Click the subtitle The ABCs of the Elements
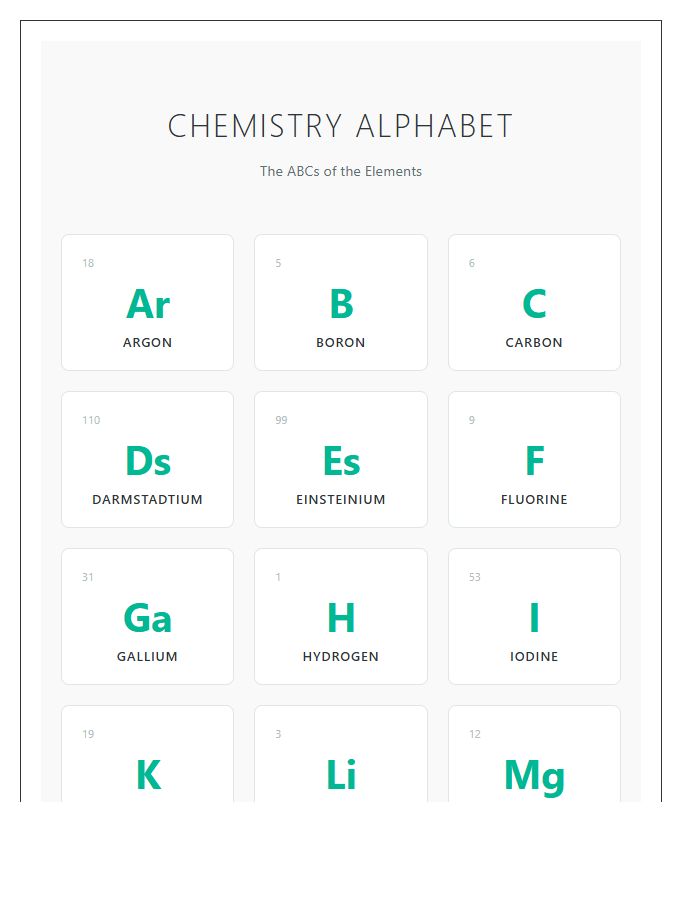Viewport: 700px width, 900px height. point(341,171)
